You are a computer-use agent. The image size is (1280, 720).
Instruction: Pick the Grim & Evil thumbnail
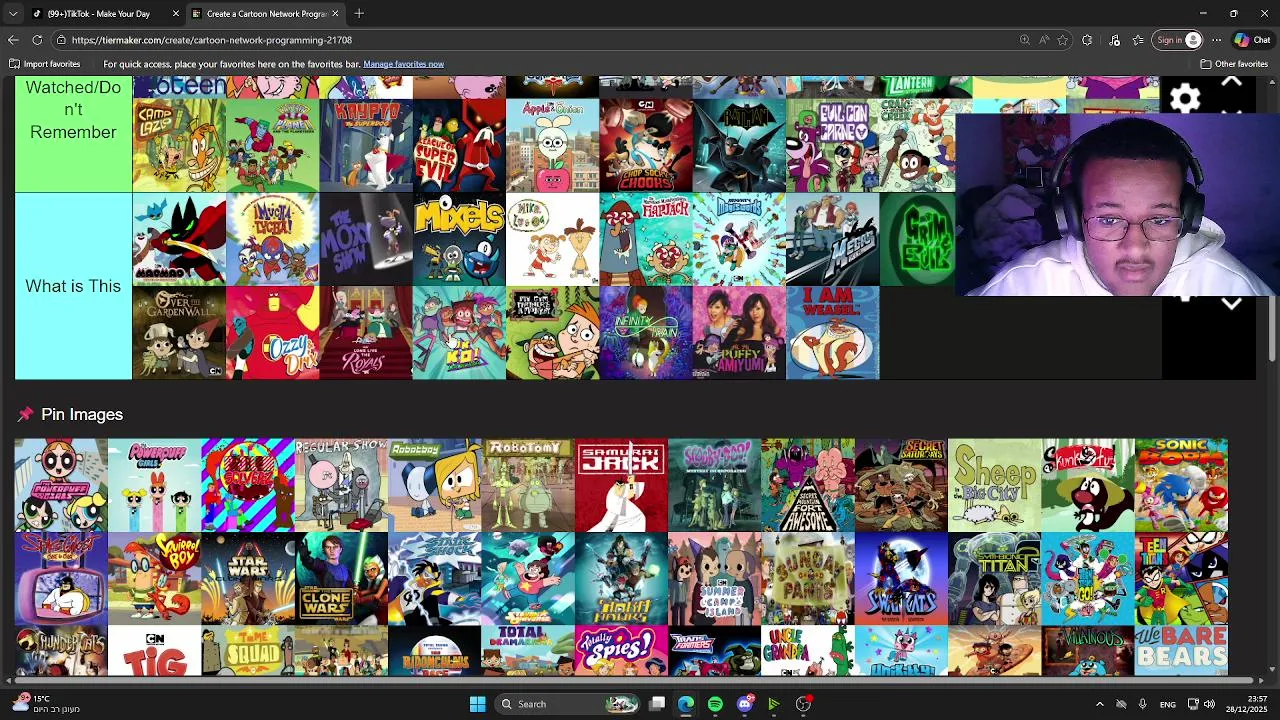pyautogui.click(x=918, y=239)
